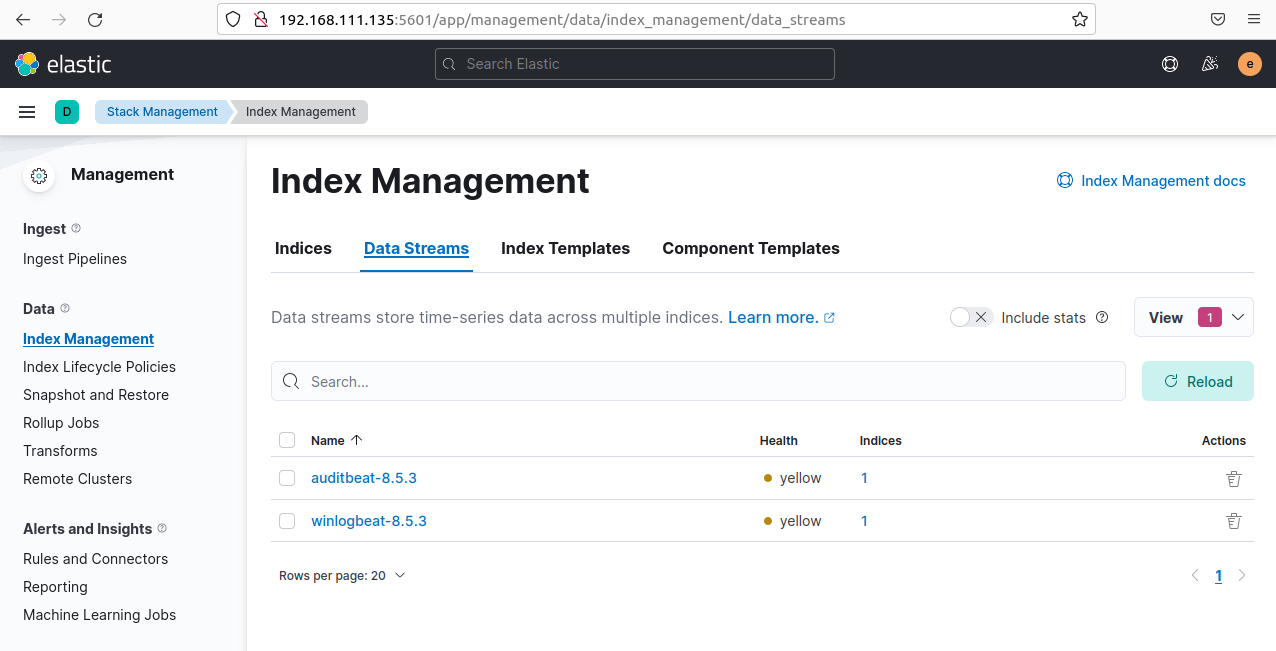Open the Rows per page dropdown

pos(342,576)
